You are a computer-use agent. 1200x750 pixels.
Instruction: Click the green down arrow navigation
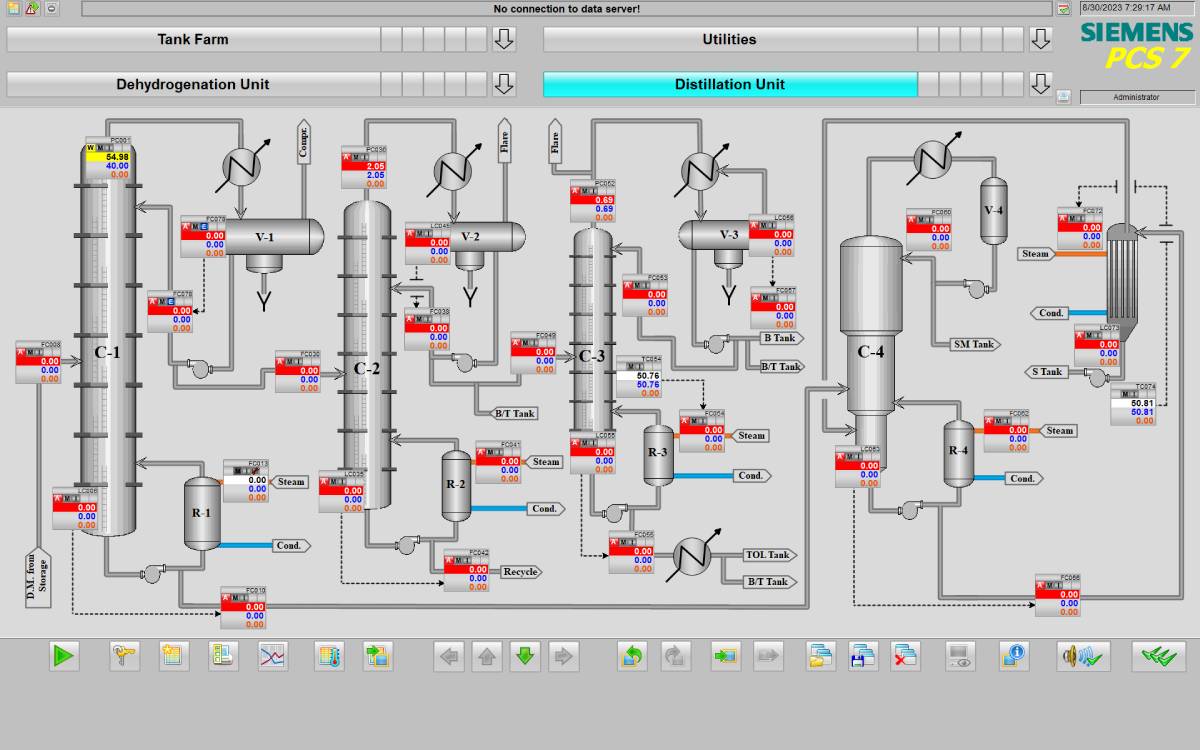pos(525,656)
